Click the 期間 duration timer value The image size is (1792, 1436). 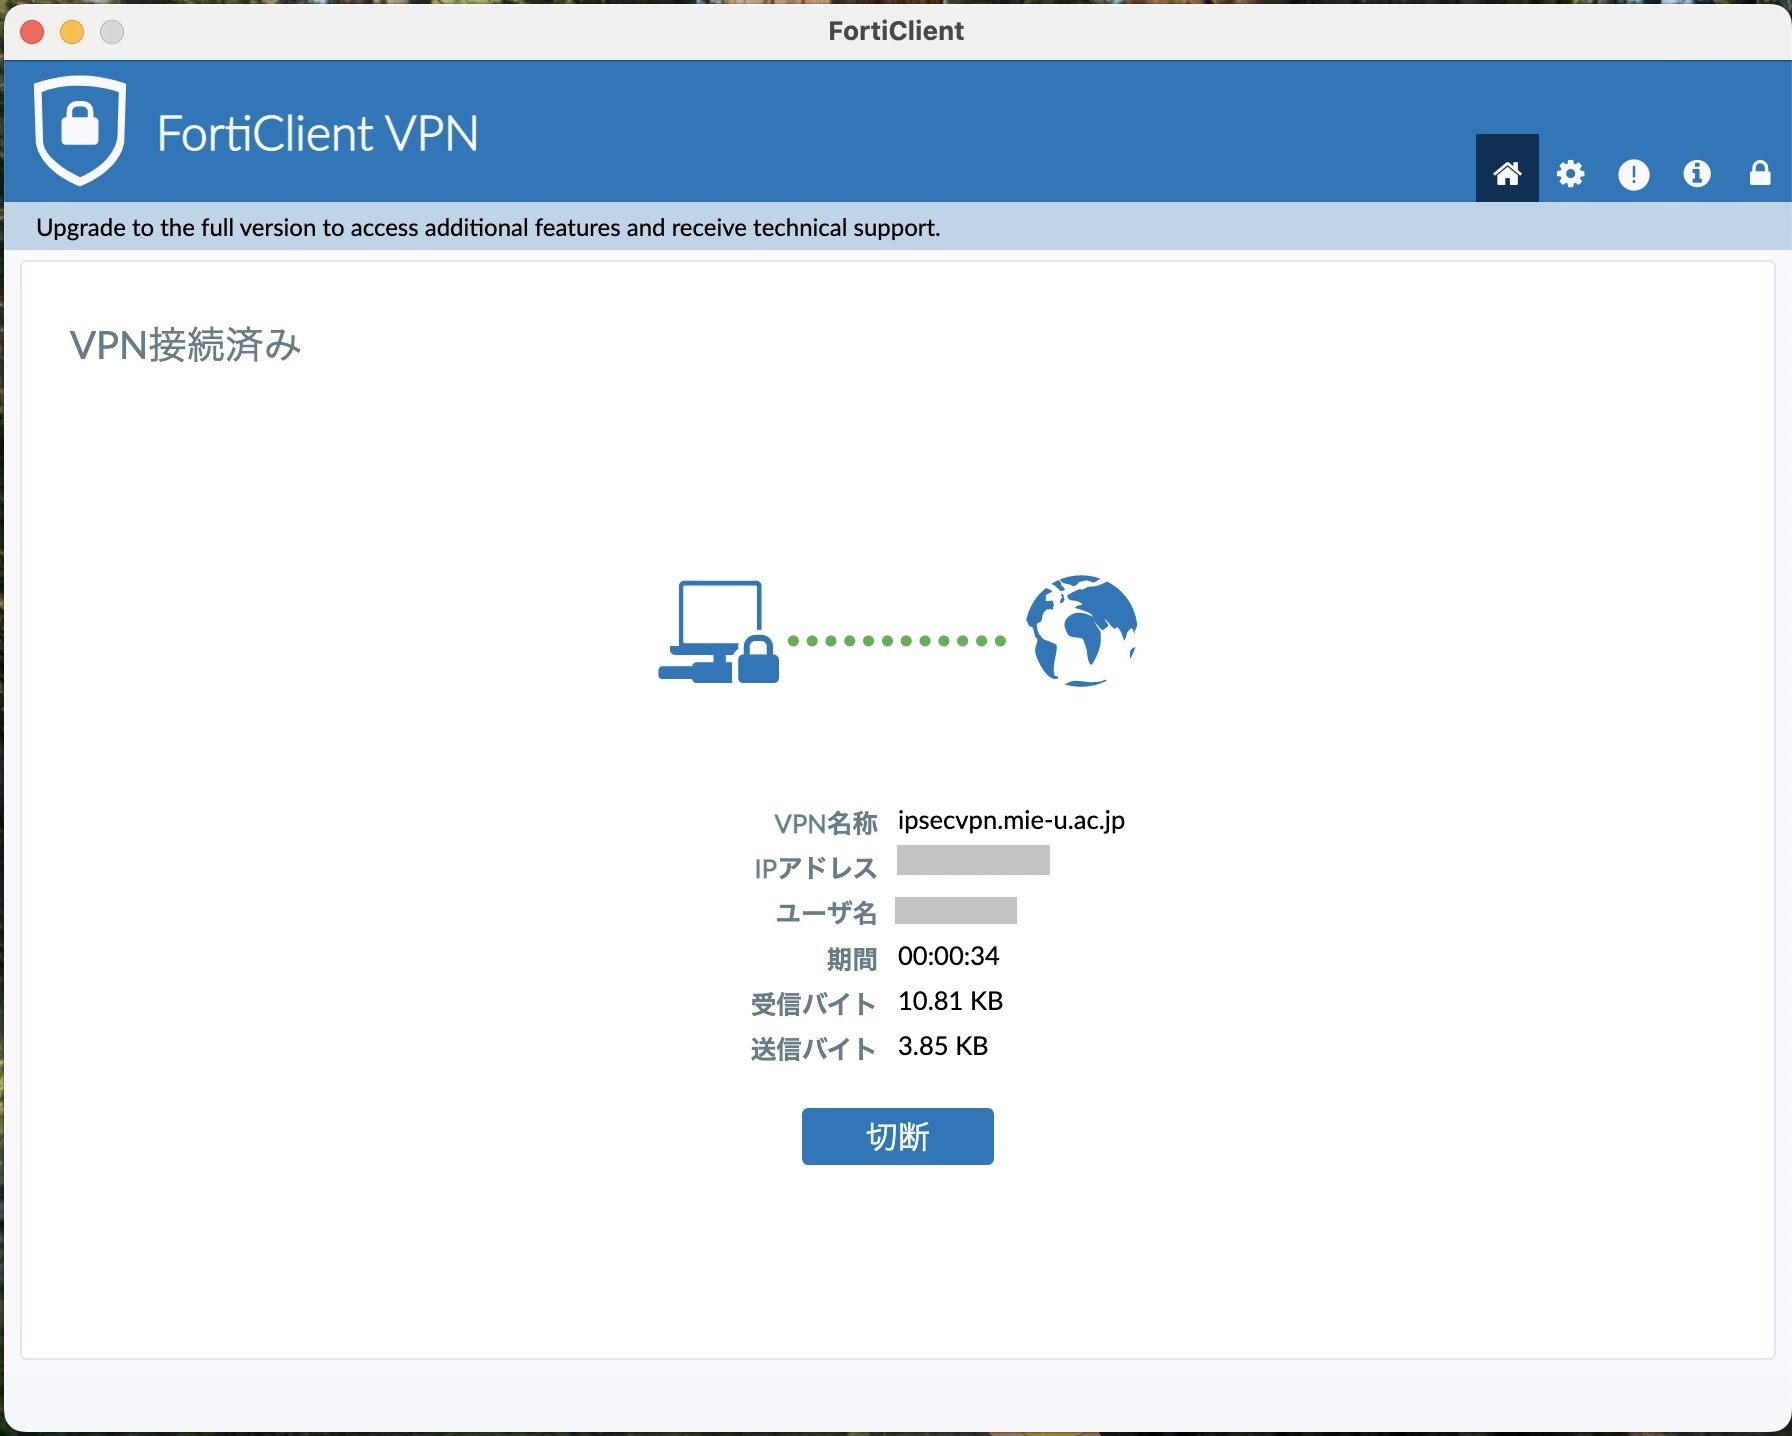[x=948, y=957]
